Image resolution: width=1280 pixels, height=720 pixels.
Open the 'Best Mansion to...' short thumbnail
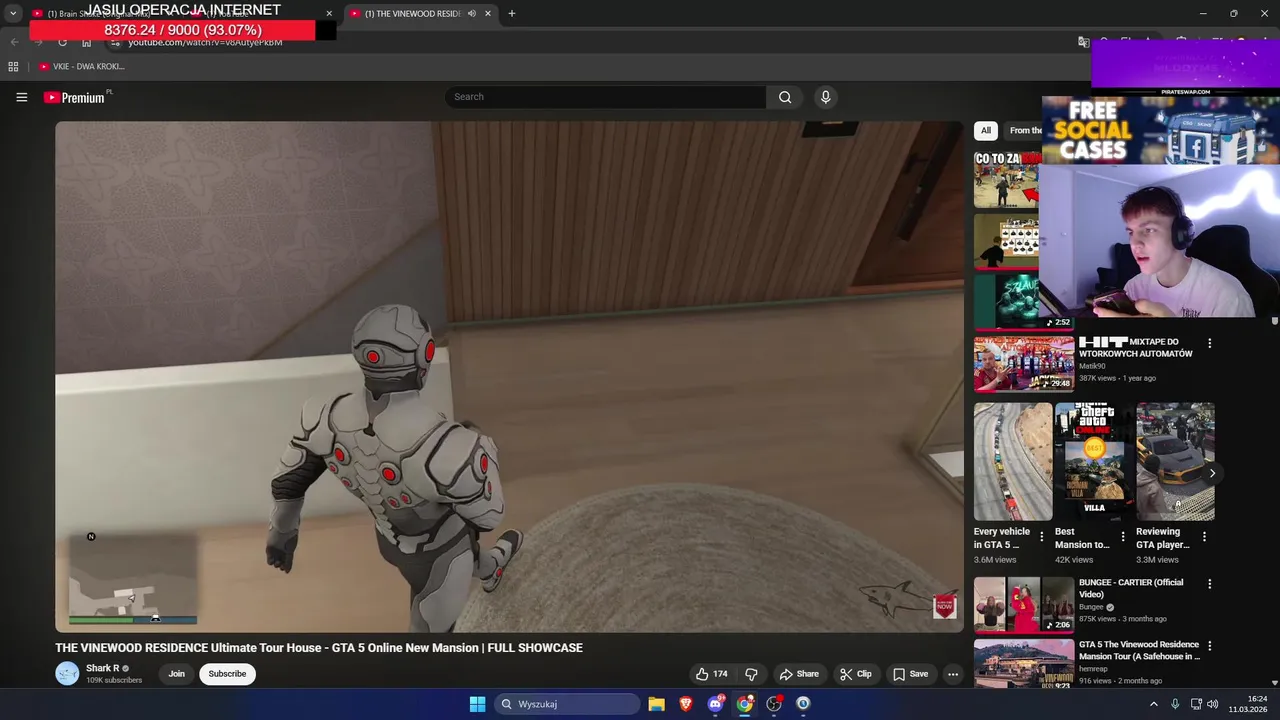pyautogui.click(x=1094, y=462)
